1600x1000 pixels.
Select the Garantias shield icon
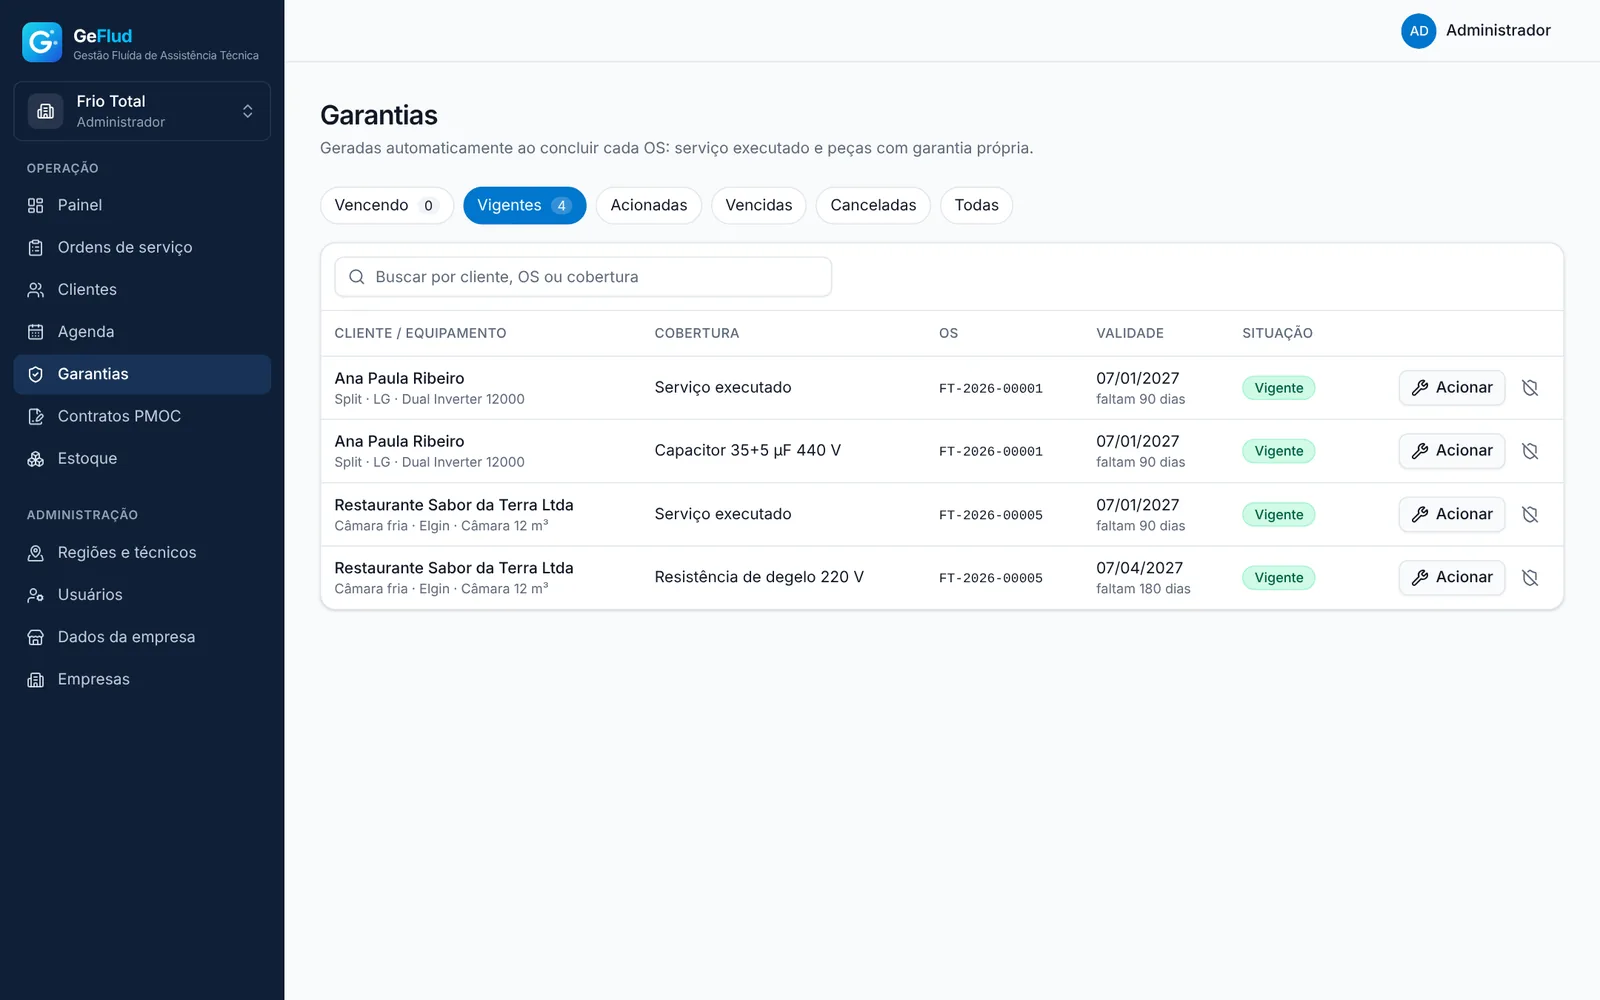(36, 374)
